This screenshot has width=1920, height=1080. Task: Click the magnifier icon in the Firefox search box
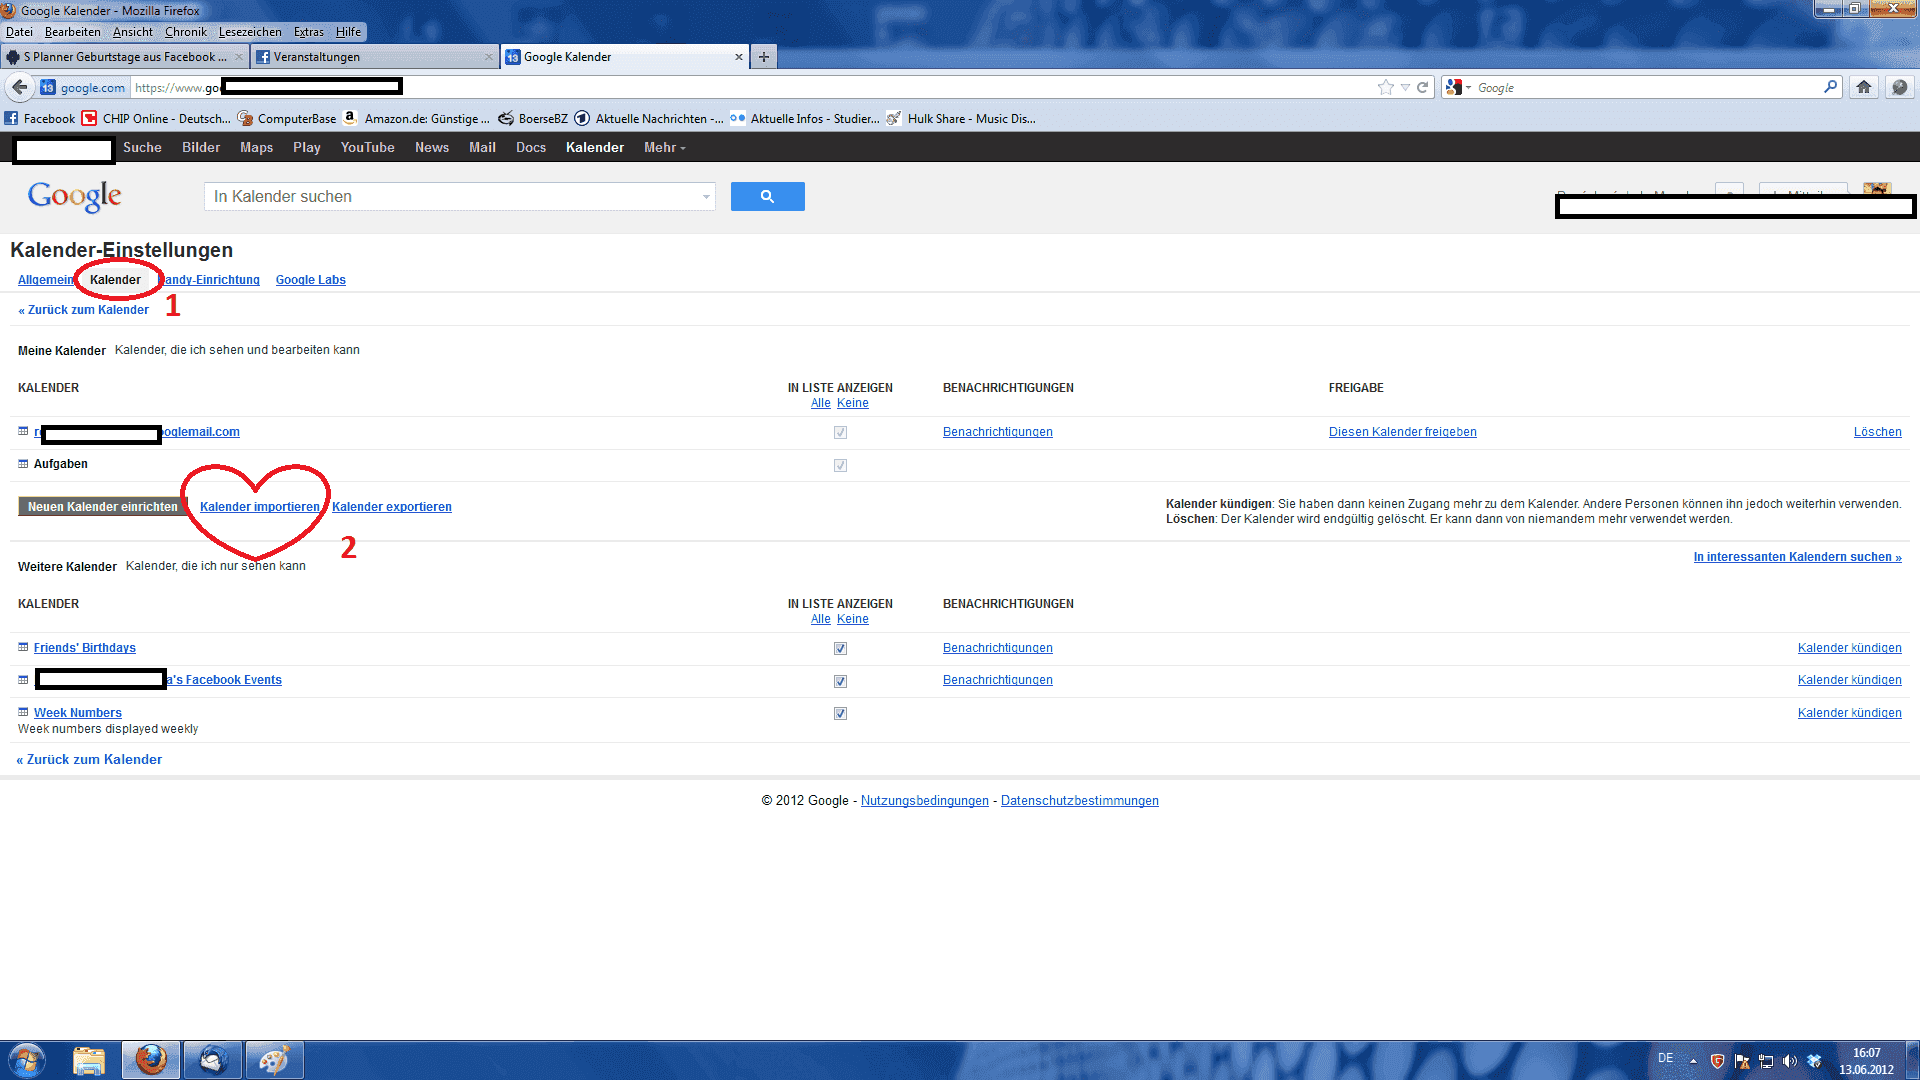(1830, 87)
